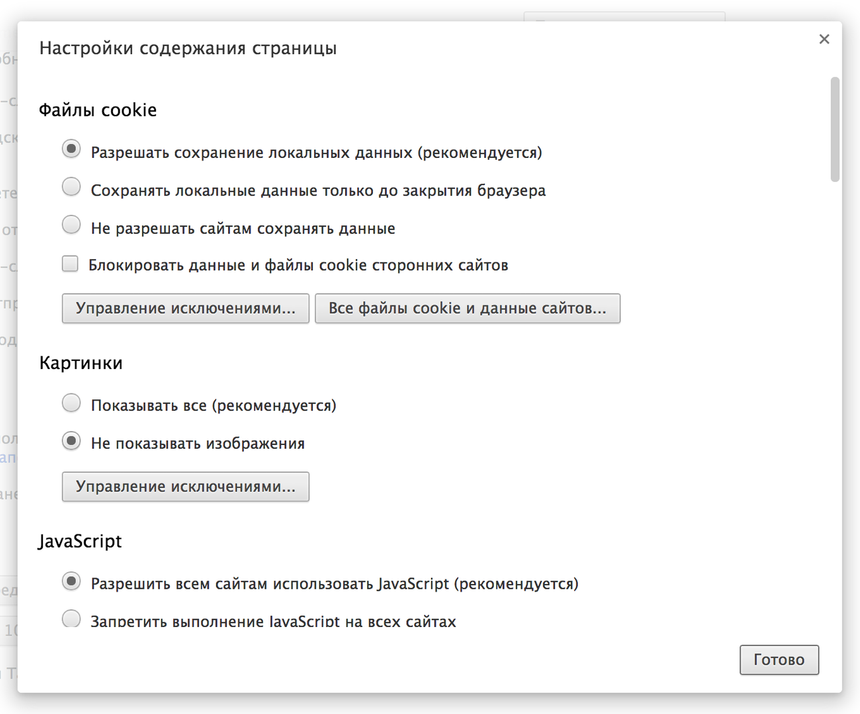Select 'Не разрешать сайтам сохранять данные' option

coord(71,225)
